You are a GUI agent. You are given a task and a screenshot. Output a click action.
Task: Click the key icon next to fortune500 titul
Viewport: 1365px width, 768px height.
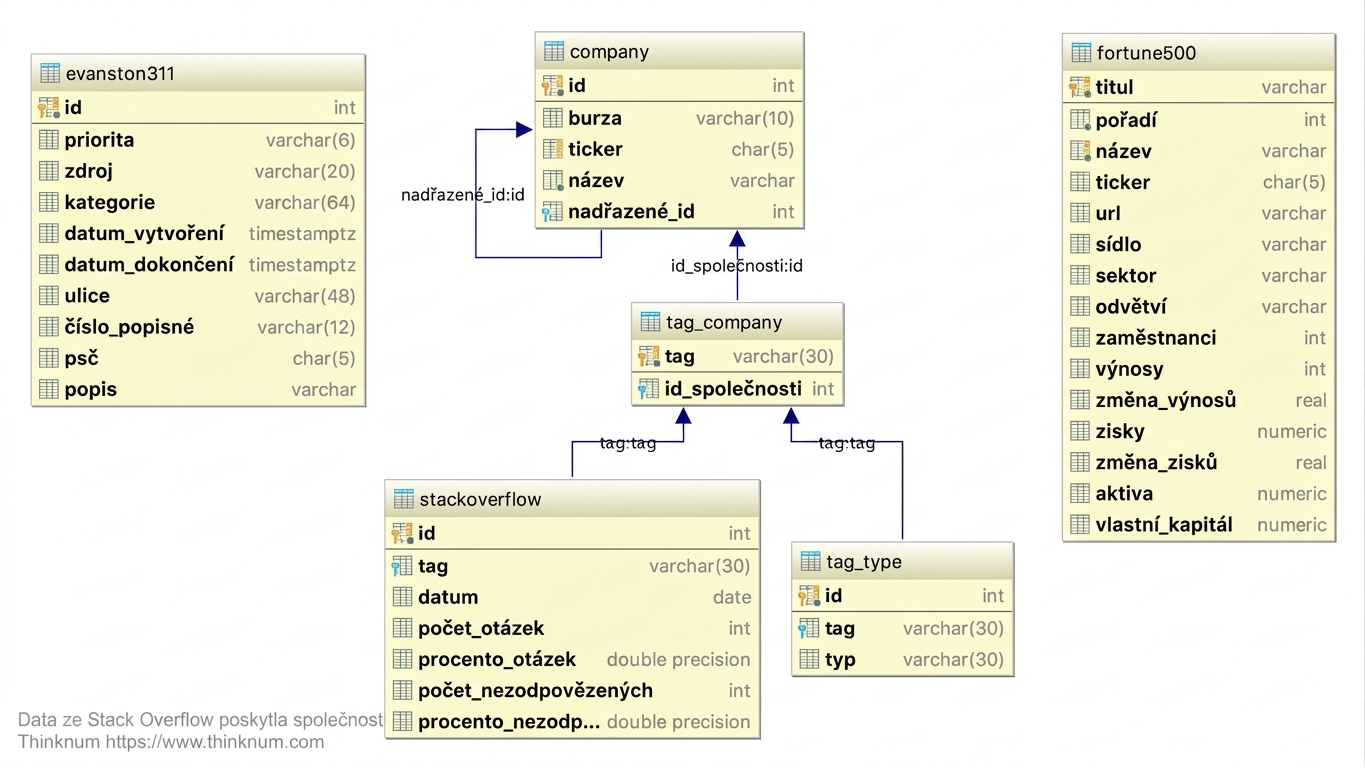point(1080,87)
